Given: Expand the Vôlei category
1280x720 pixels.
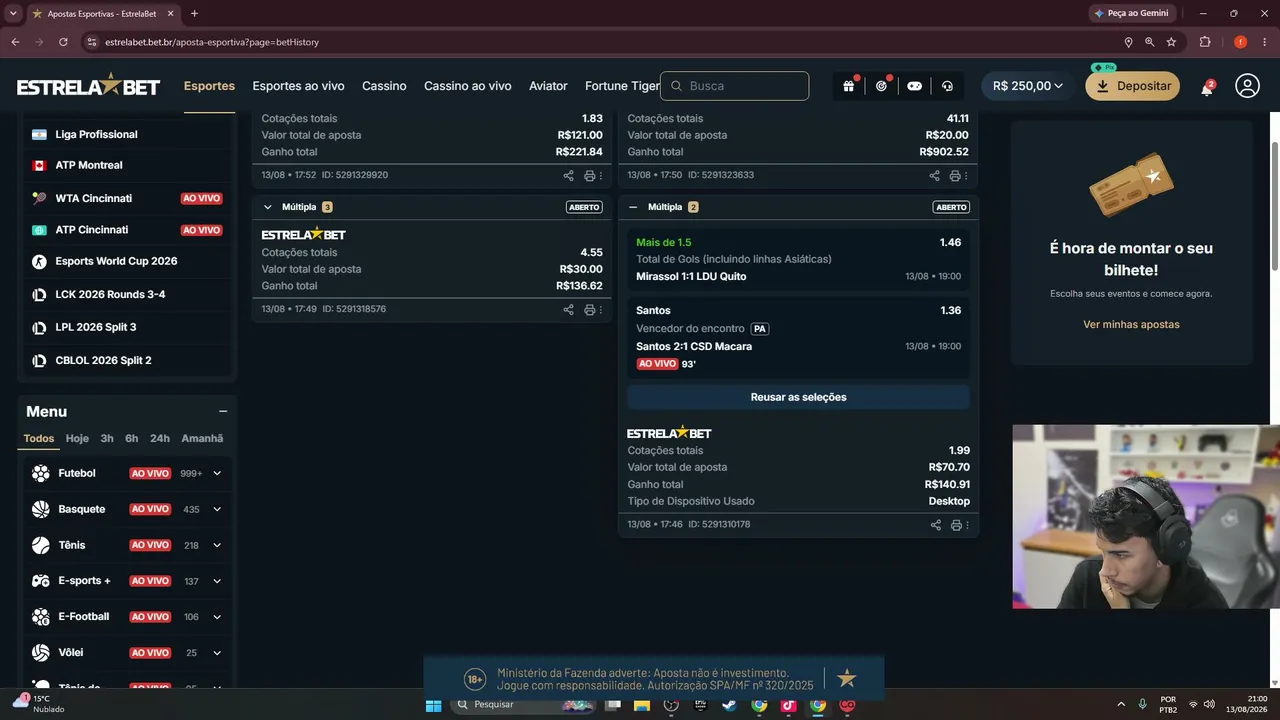Looking at the screenshot, I should 217,653.
